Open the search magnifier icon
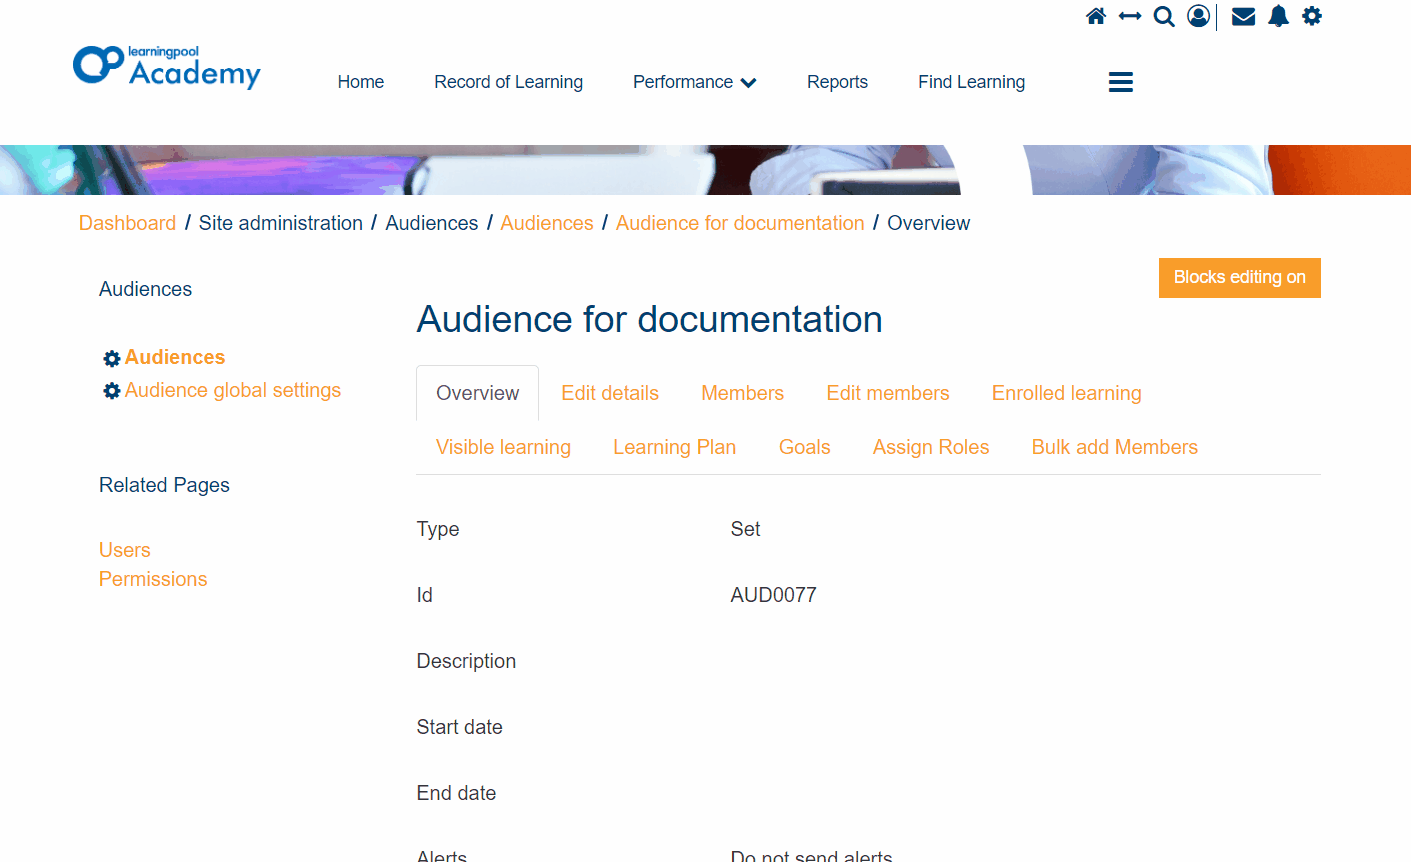 click(1163, 16)
